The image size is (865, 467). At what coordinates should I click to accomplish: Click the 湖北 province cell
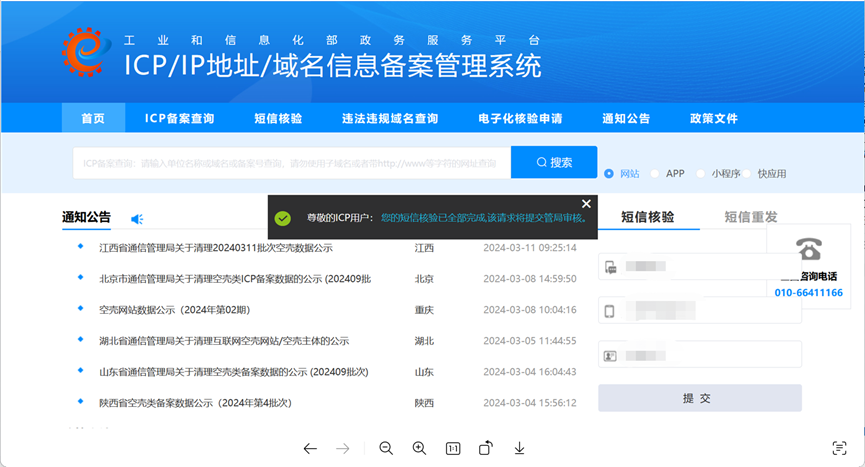[424, 341]
